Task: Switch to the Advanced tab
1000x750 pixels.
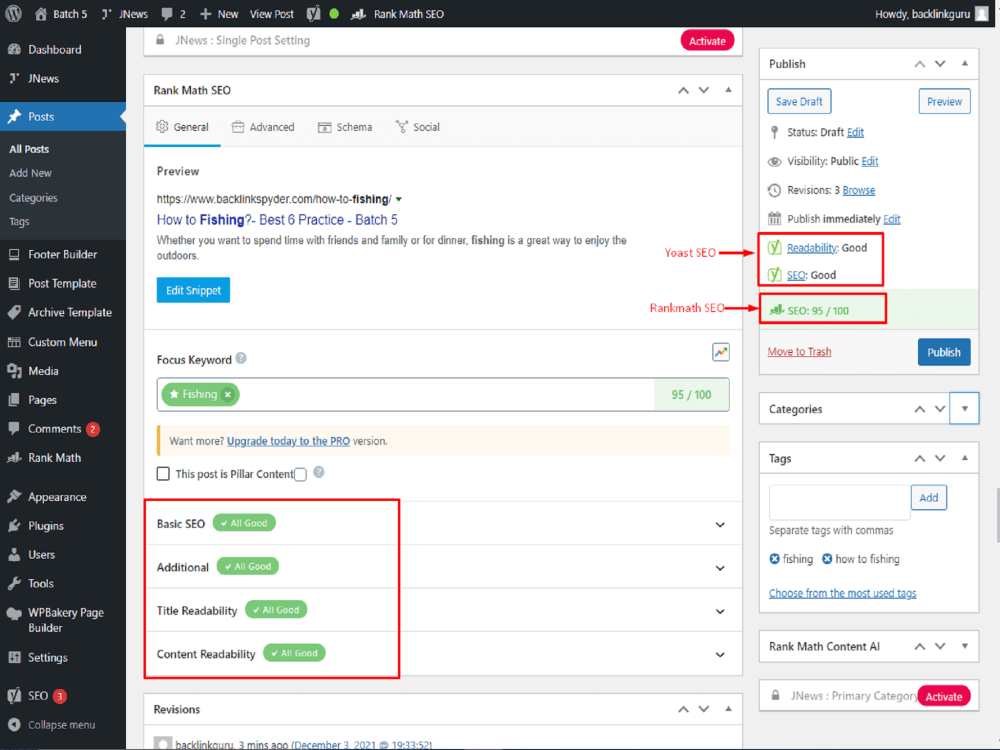Action: click(263, 127)
